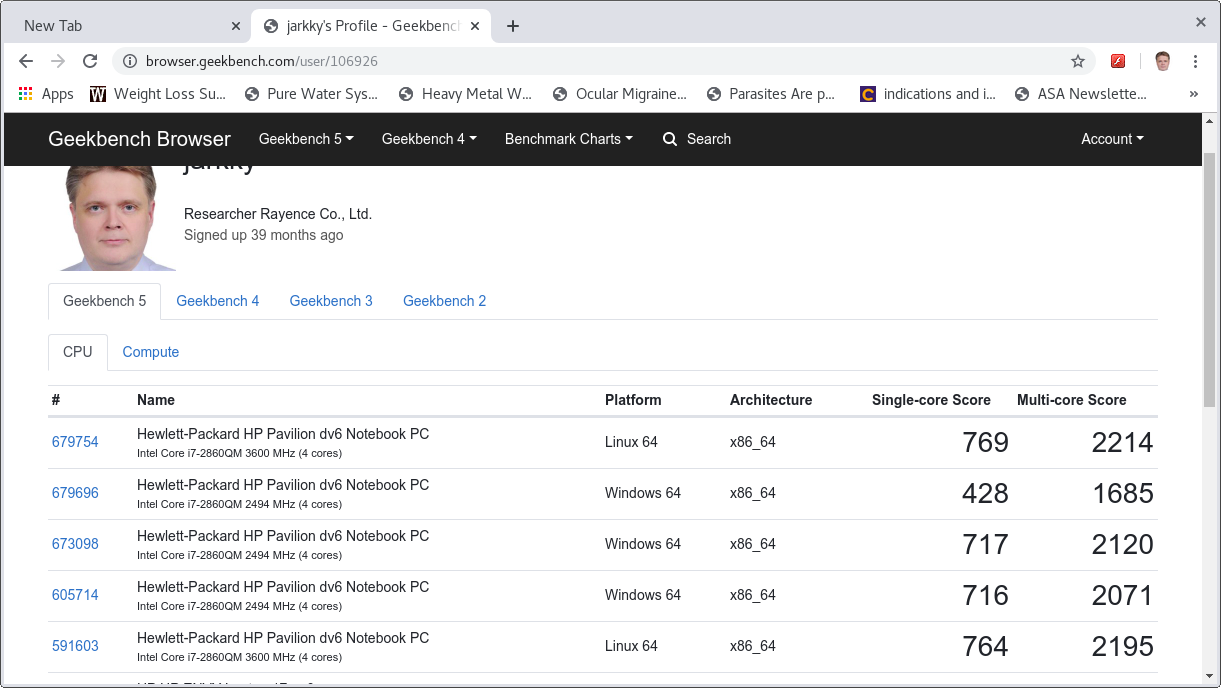This screenshot has height=688, width=1221.
Task: Close the browser window with X
Action: [x=1201, y=21]
